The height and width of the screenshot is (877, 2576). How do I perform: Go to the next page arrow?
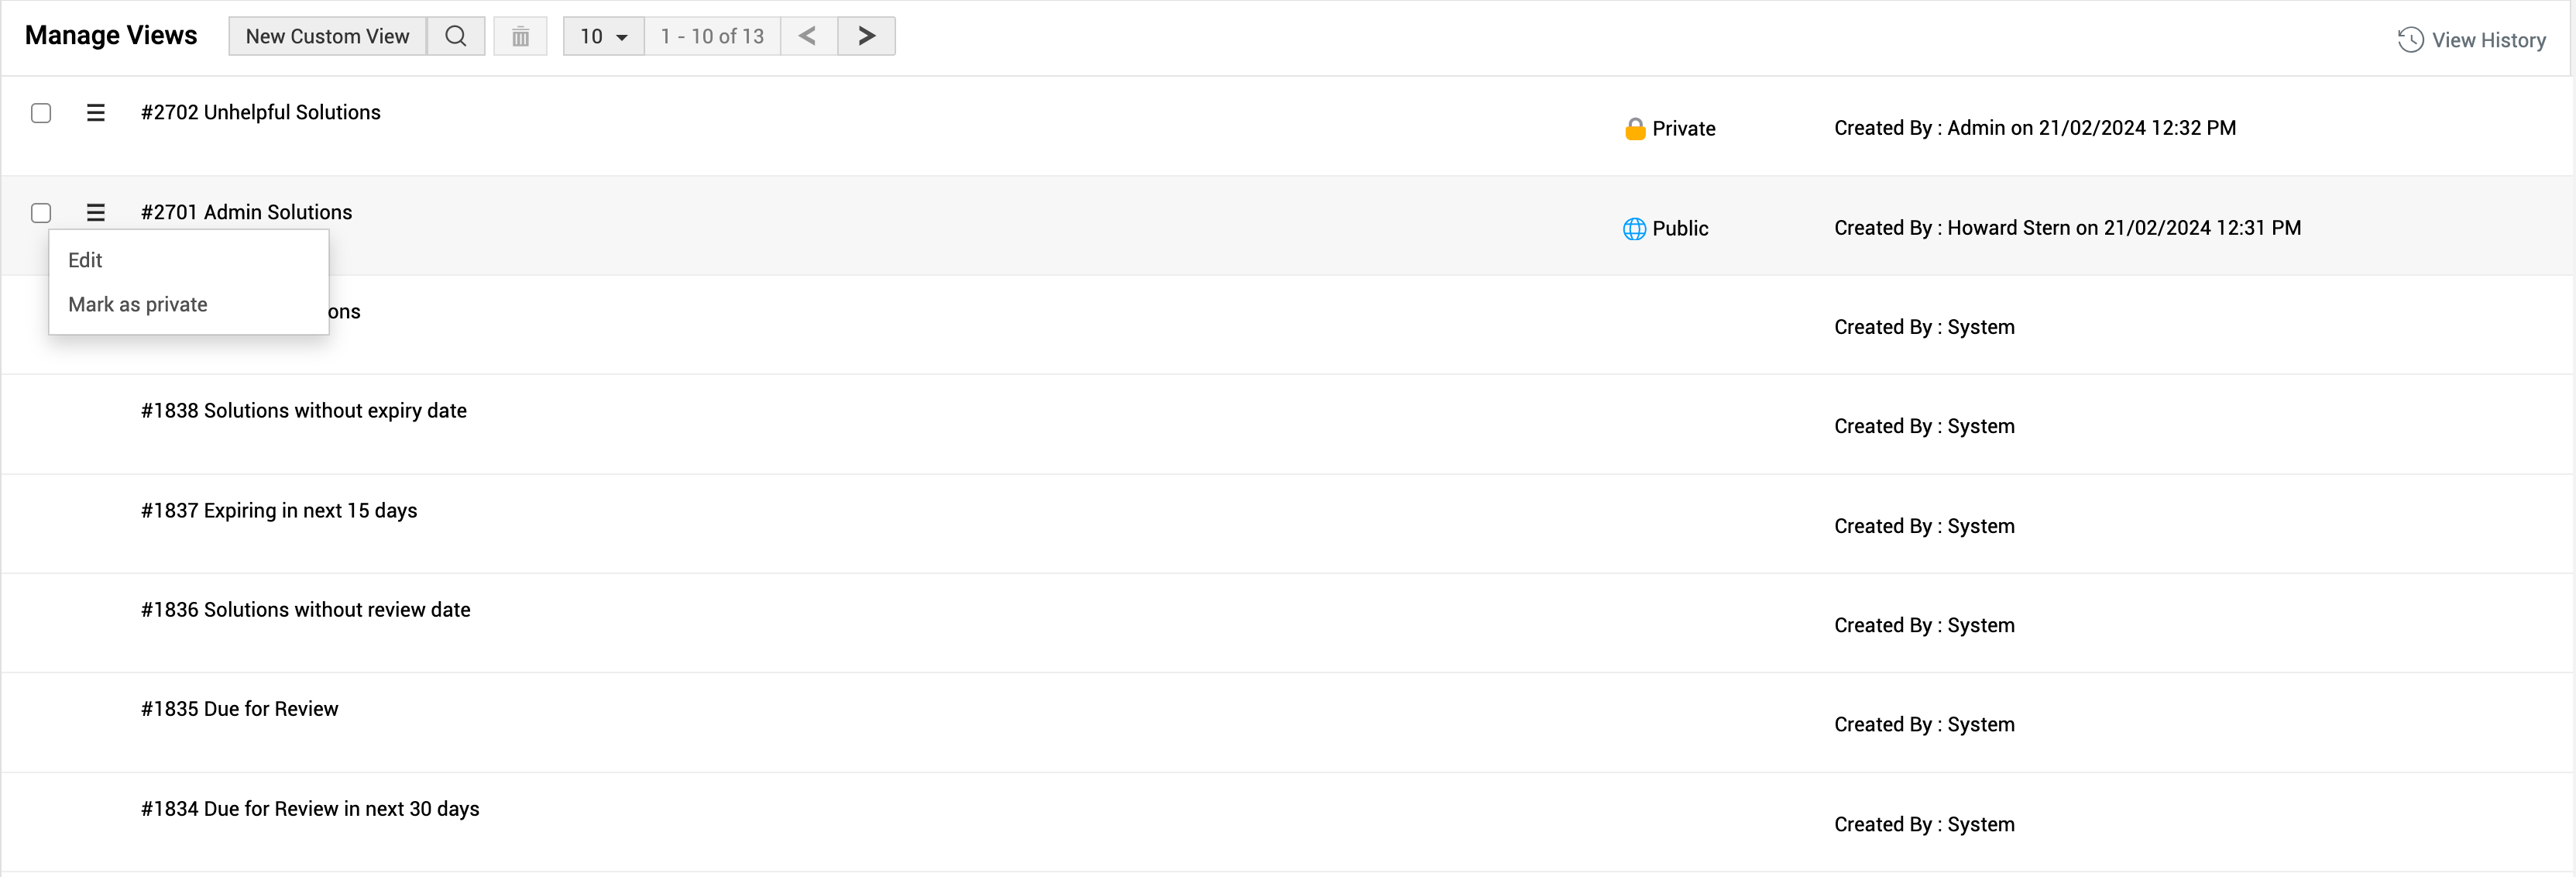tap(866, 36)
